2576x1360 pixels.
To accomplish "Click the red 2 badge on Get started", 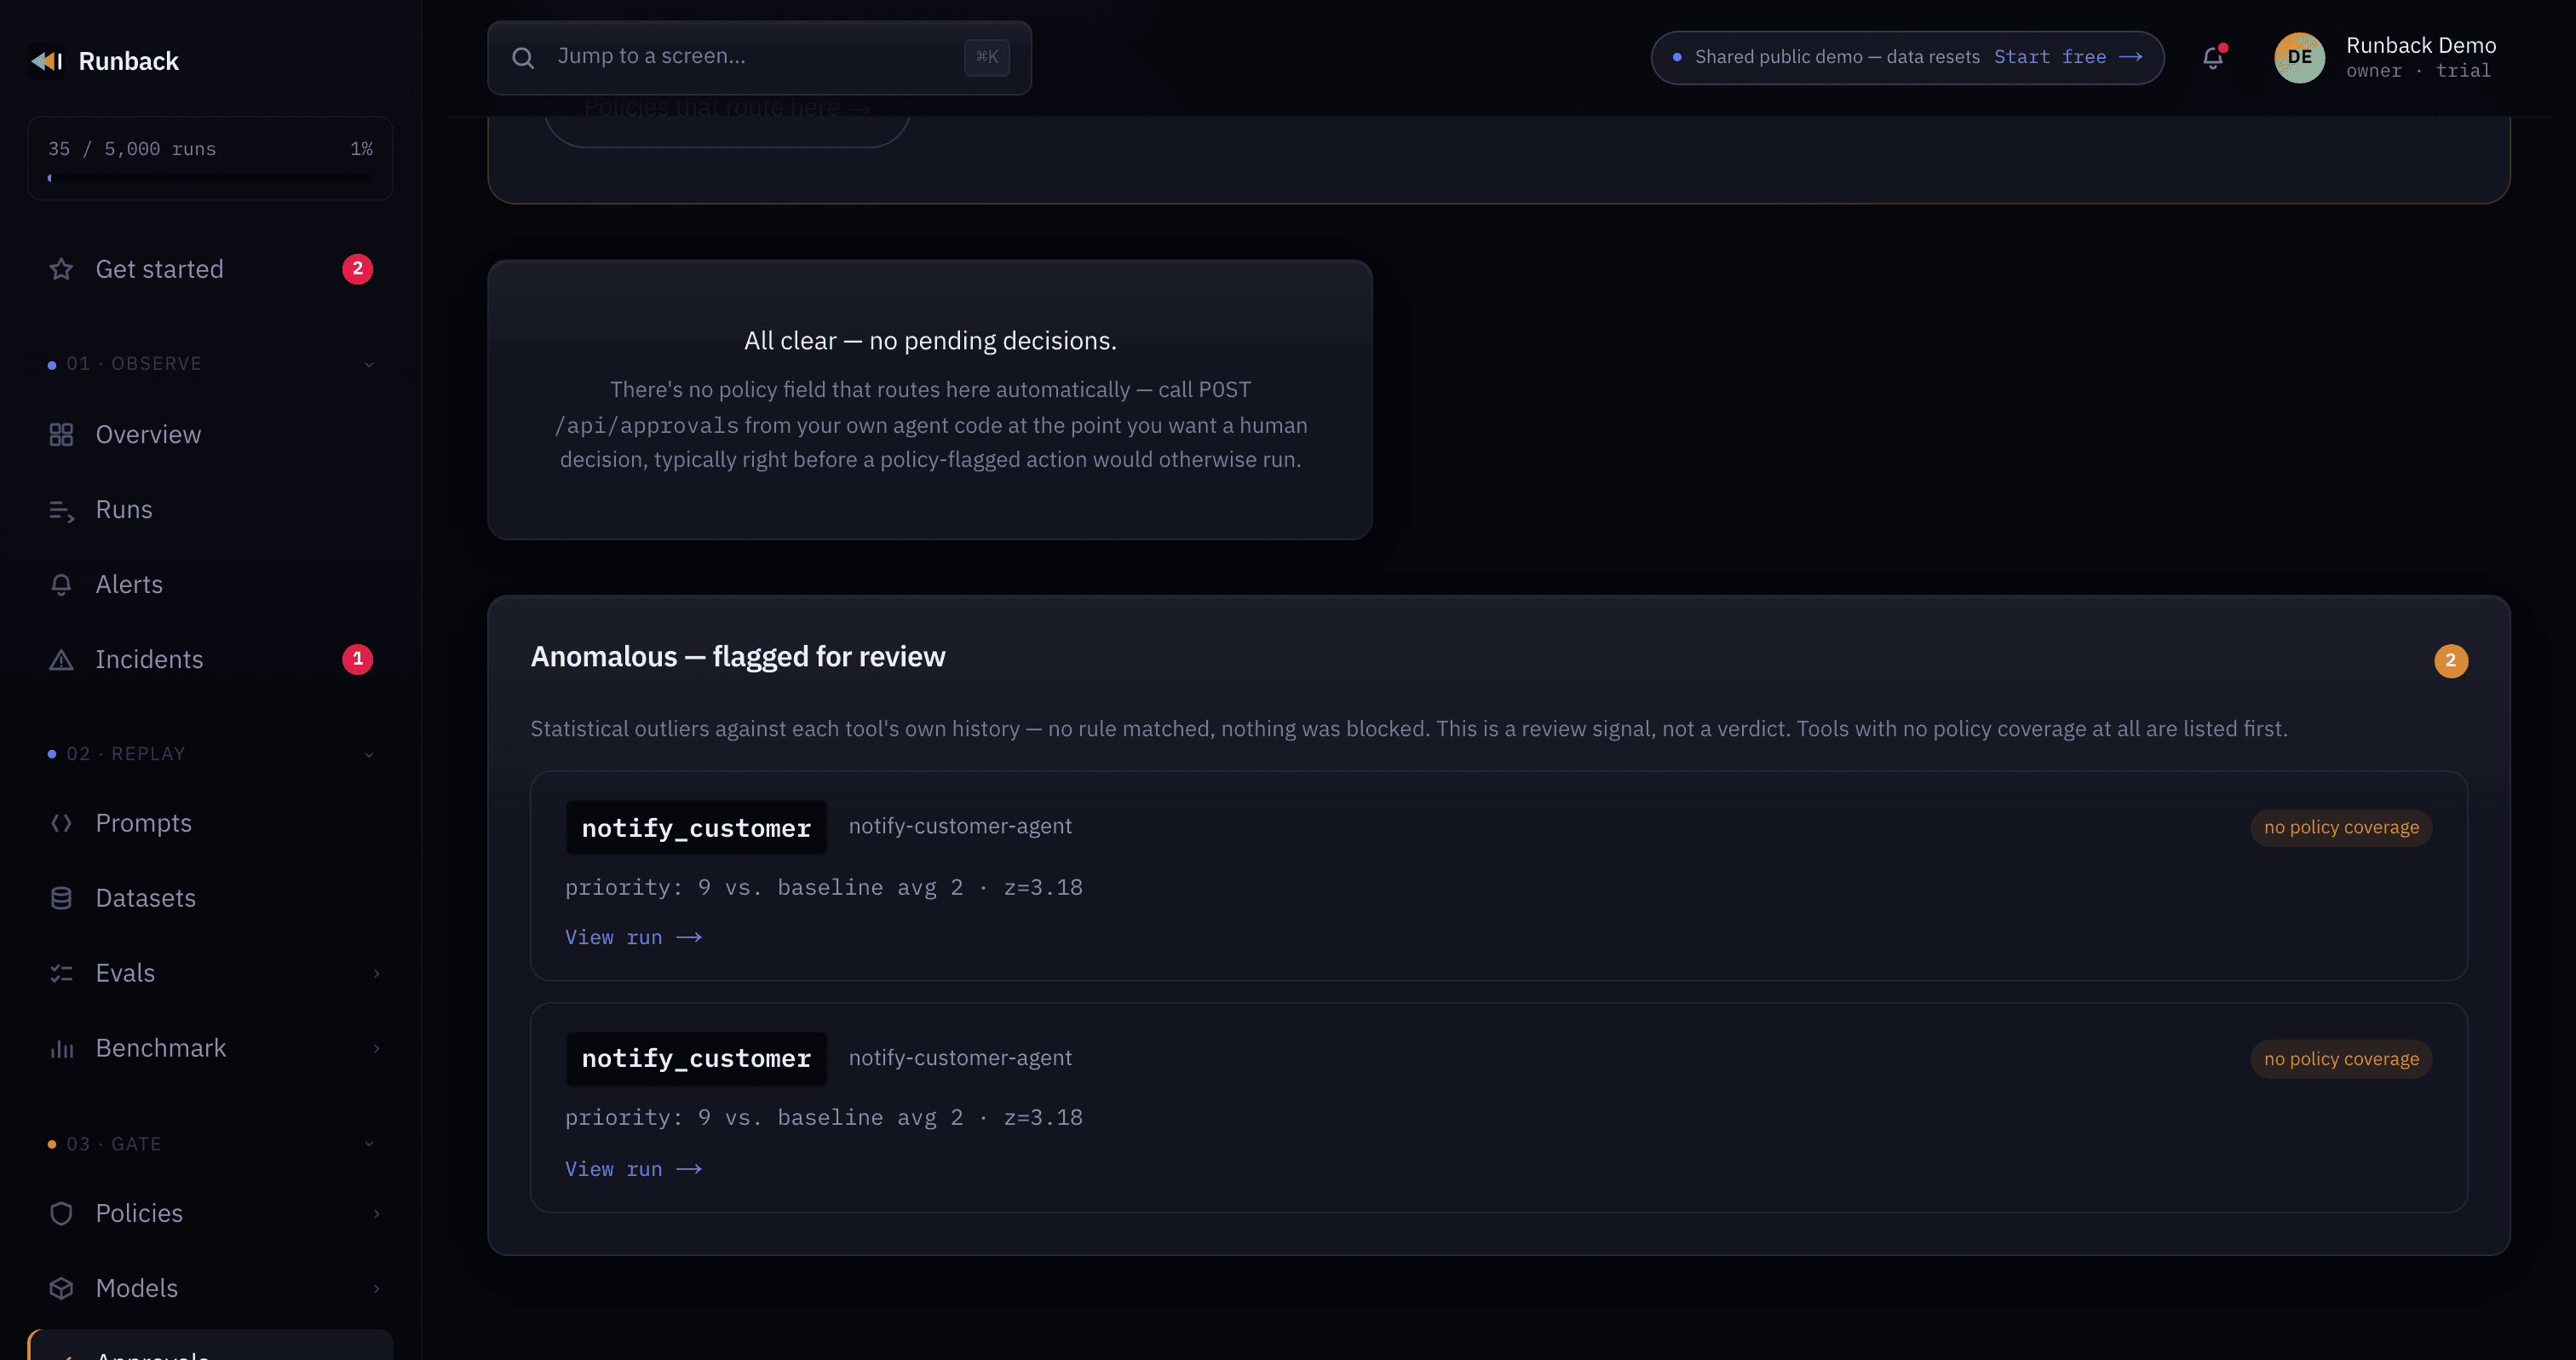I will [357, 269].
